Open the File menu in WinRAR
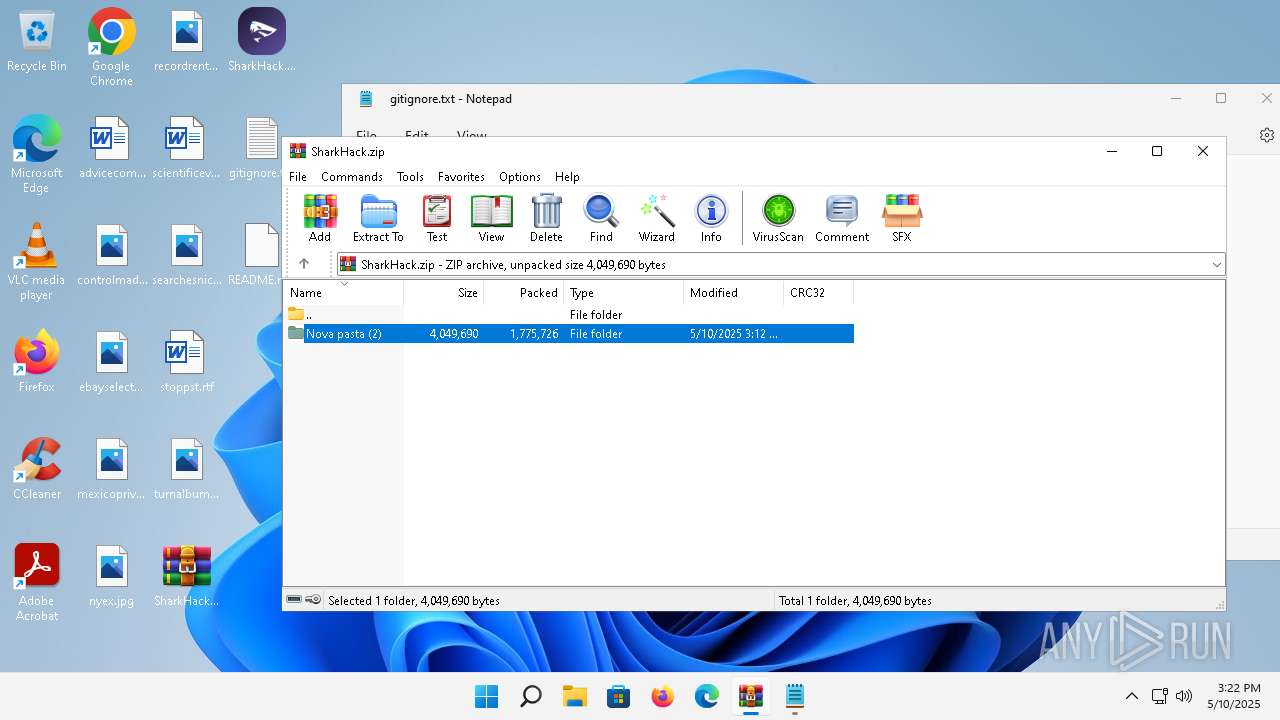 click(298, 176)
